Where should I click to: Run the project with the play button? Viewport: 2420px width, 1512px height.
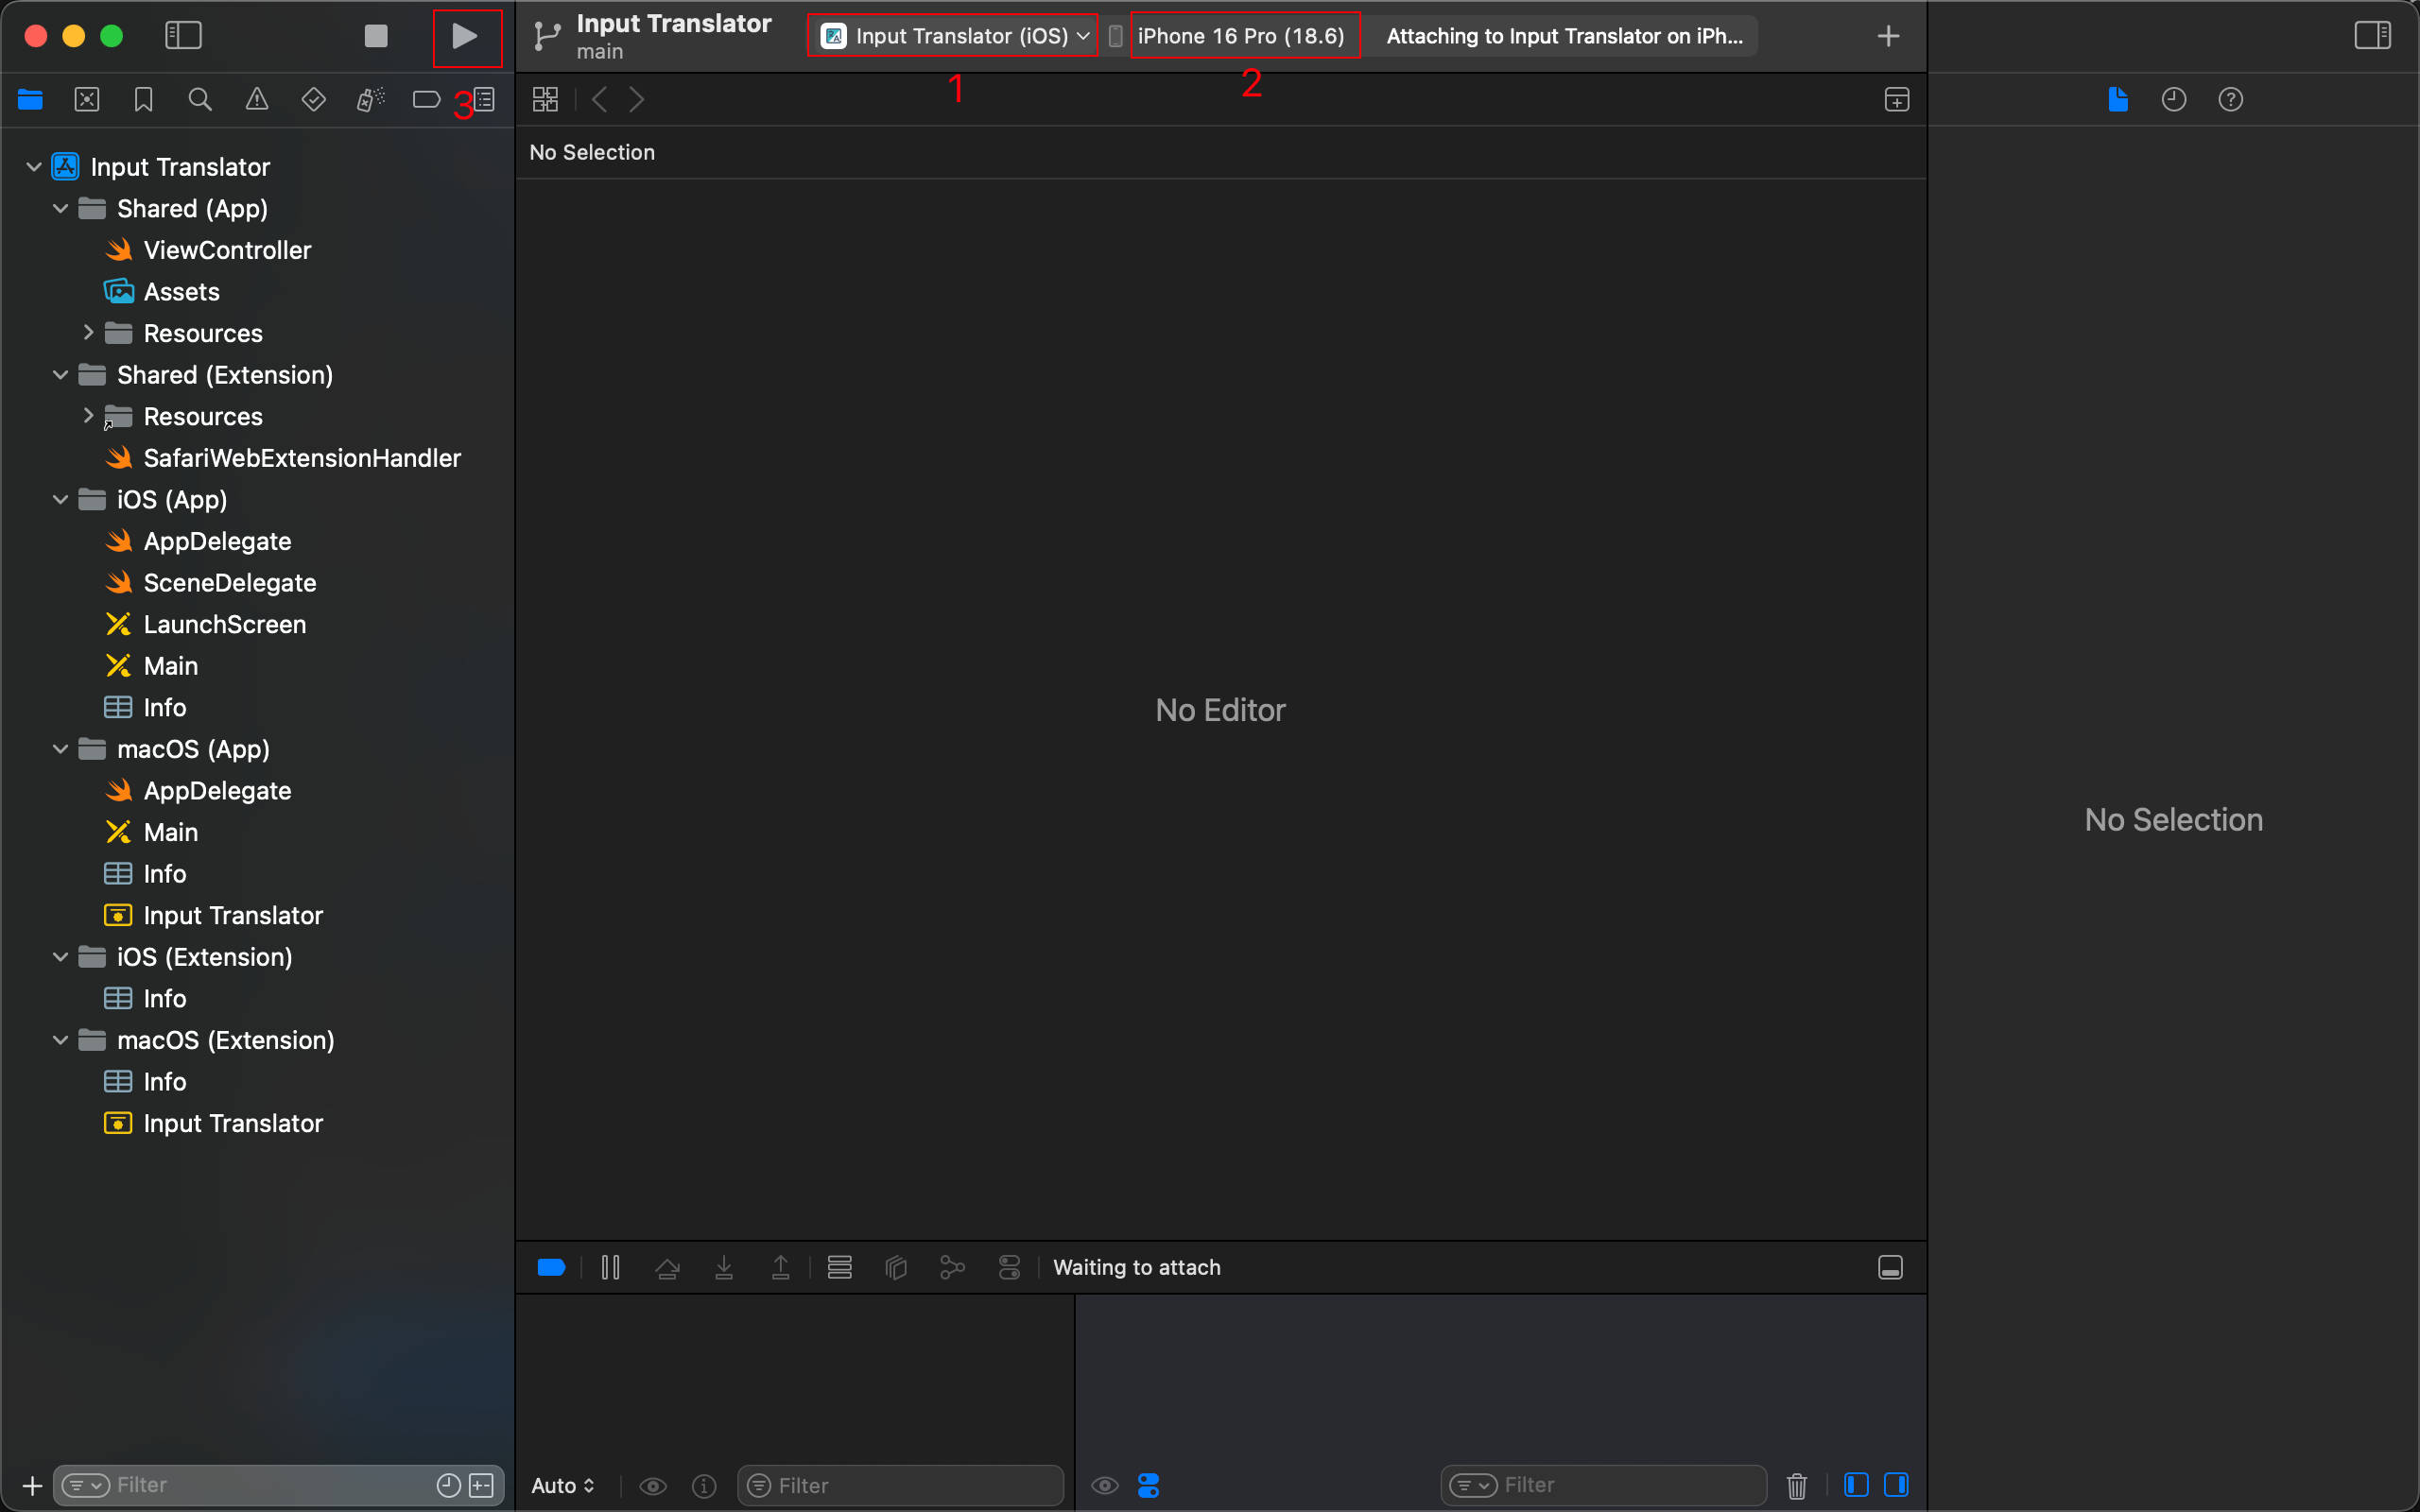(465, 37)
